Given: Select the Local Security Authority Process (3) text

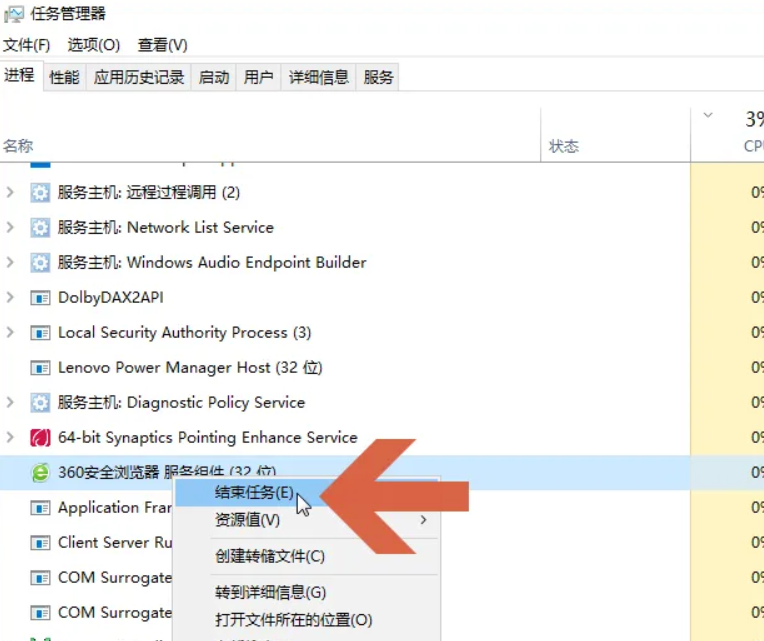Looking at the screenshot, I should [x=184, y=333].
